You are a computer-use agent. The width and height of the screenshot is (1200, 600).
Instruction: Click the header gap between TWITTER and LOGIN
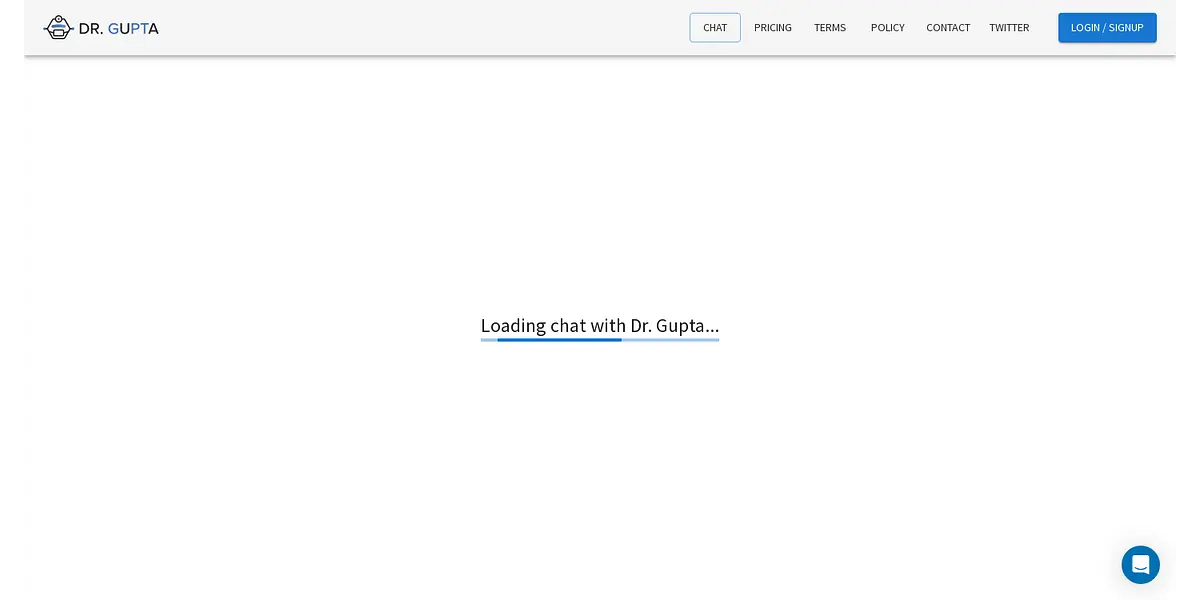pyautogui.click(x=1044, y=28)
